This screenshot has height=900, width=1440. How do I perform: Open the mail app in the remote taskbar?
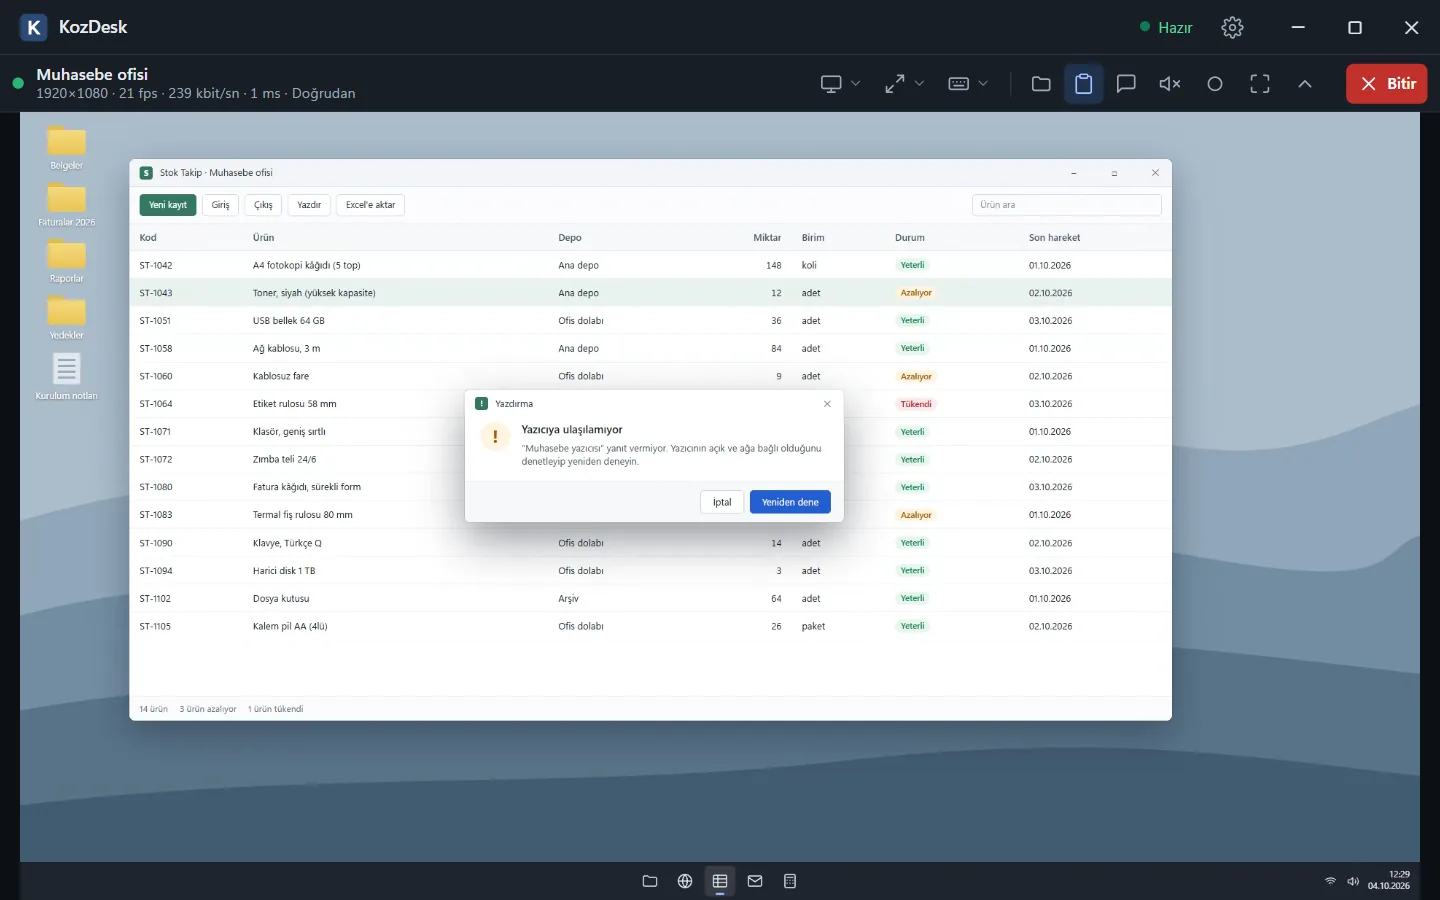(x=755, y=881)
